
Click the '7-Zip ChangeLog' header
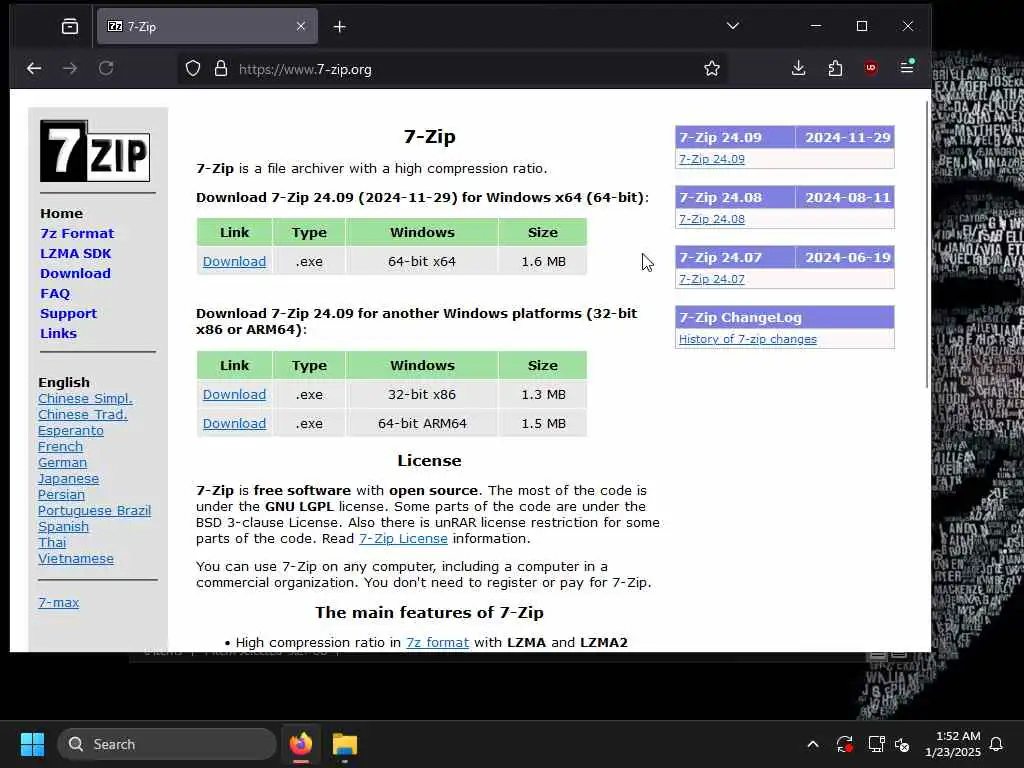785,317
